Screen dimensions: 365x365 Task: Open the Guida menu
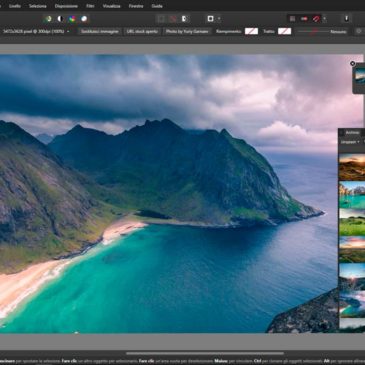click(157, 6)
